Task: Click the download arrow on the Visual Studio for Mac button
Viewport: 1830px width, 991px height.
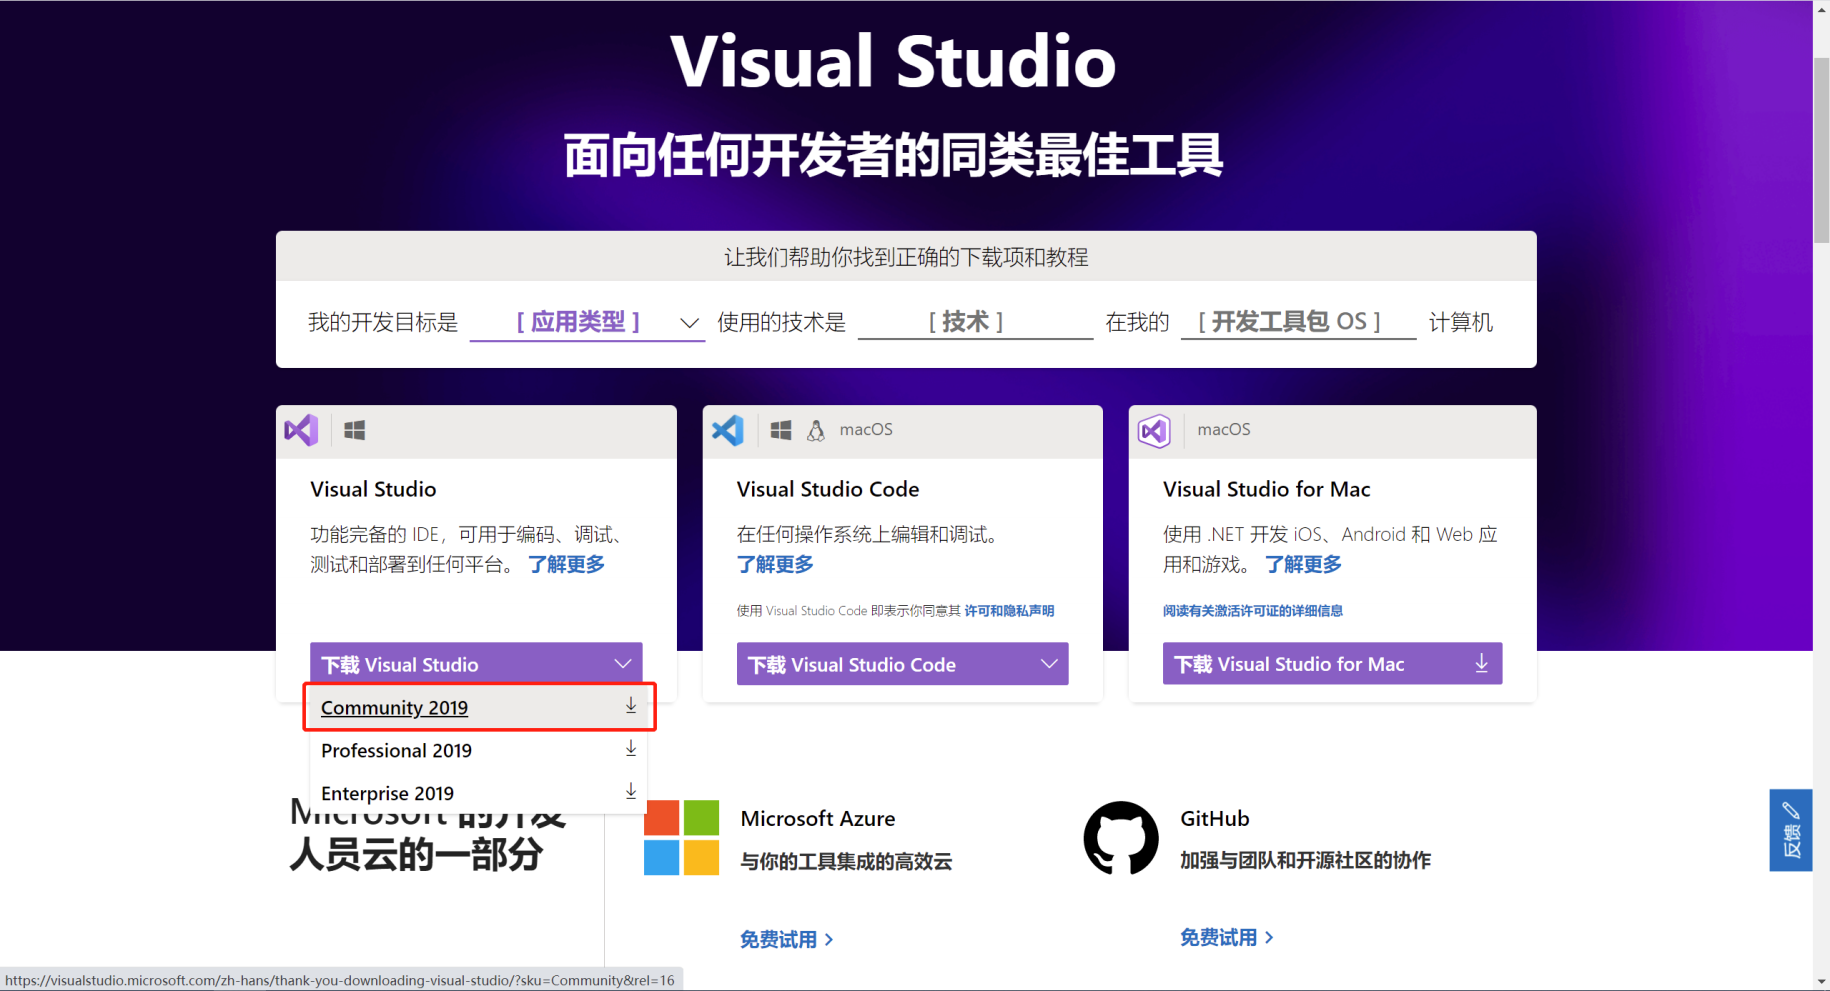Action: [1482, 663]
